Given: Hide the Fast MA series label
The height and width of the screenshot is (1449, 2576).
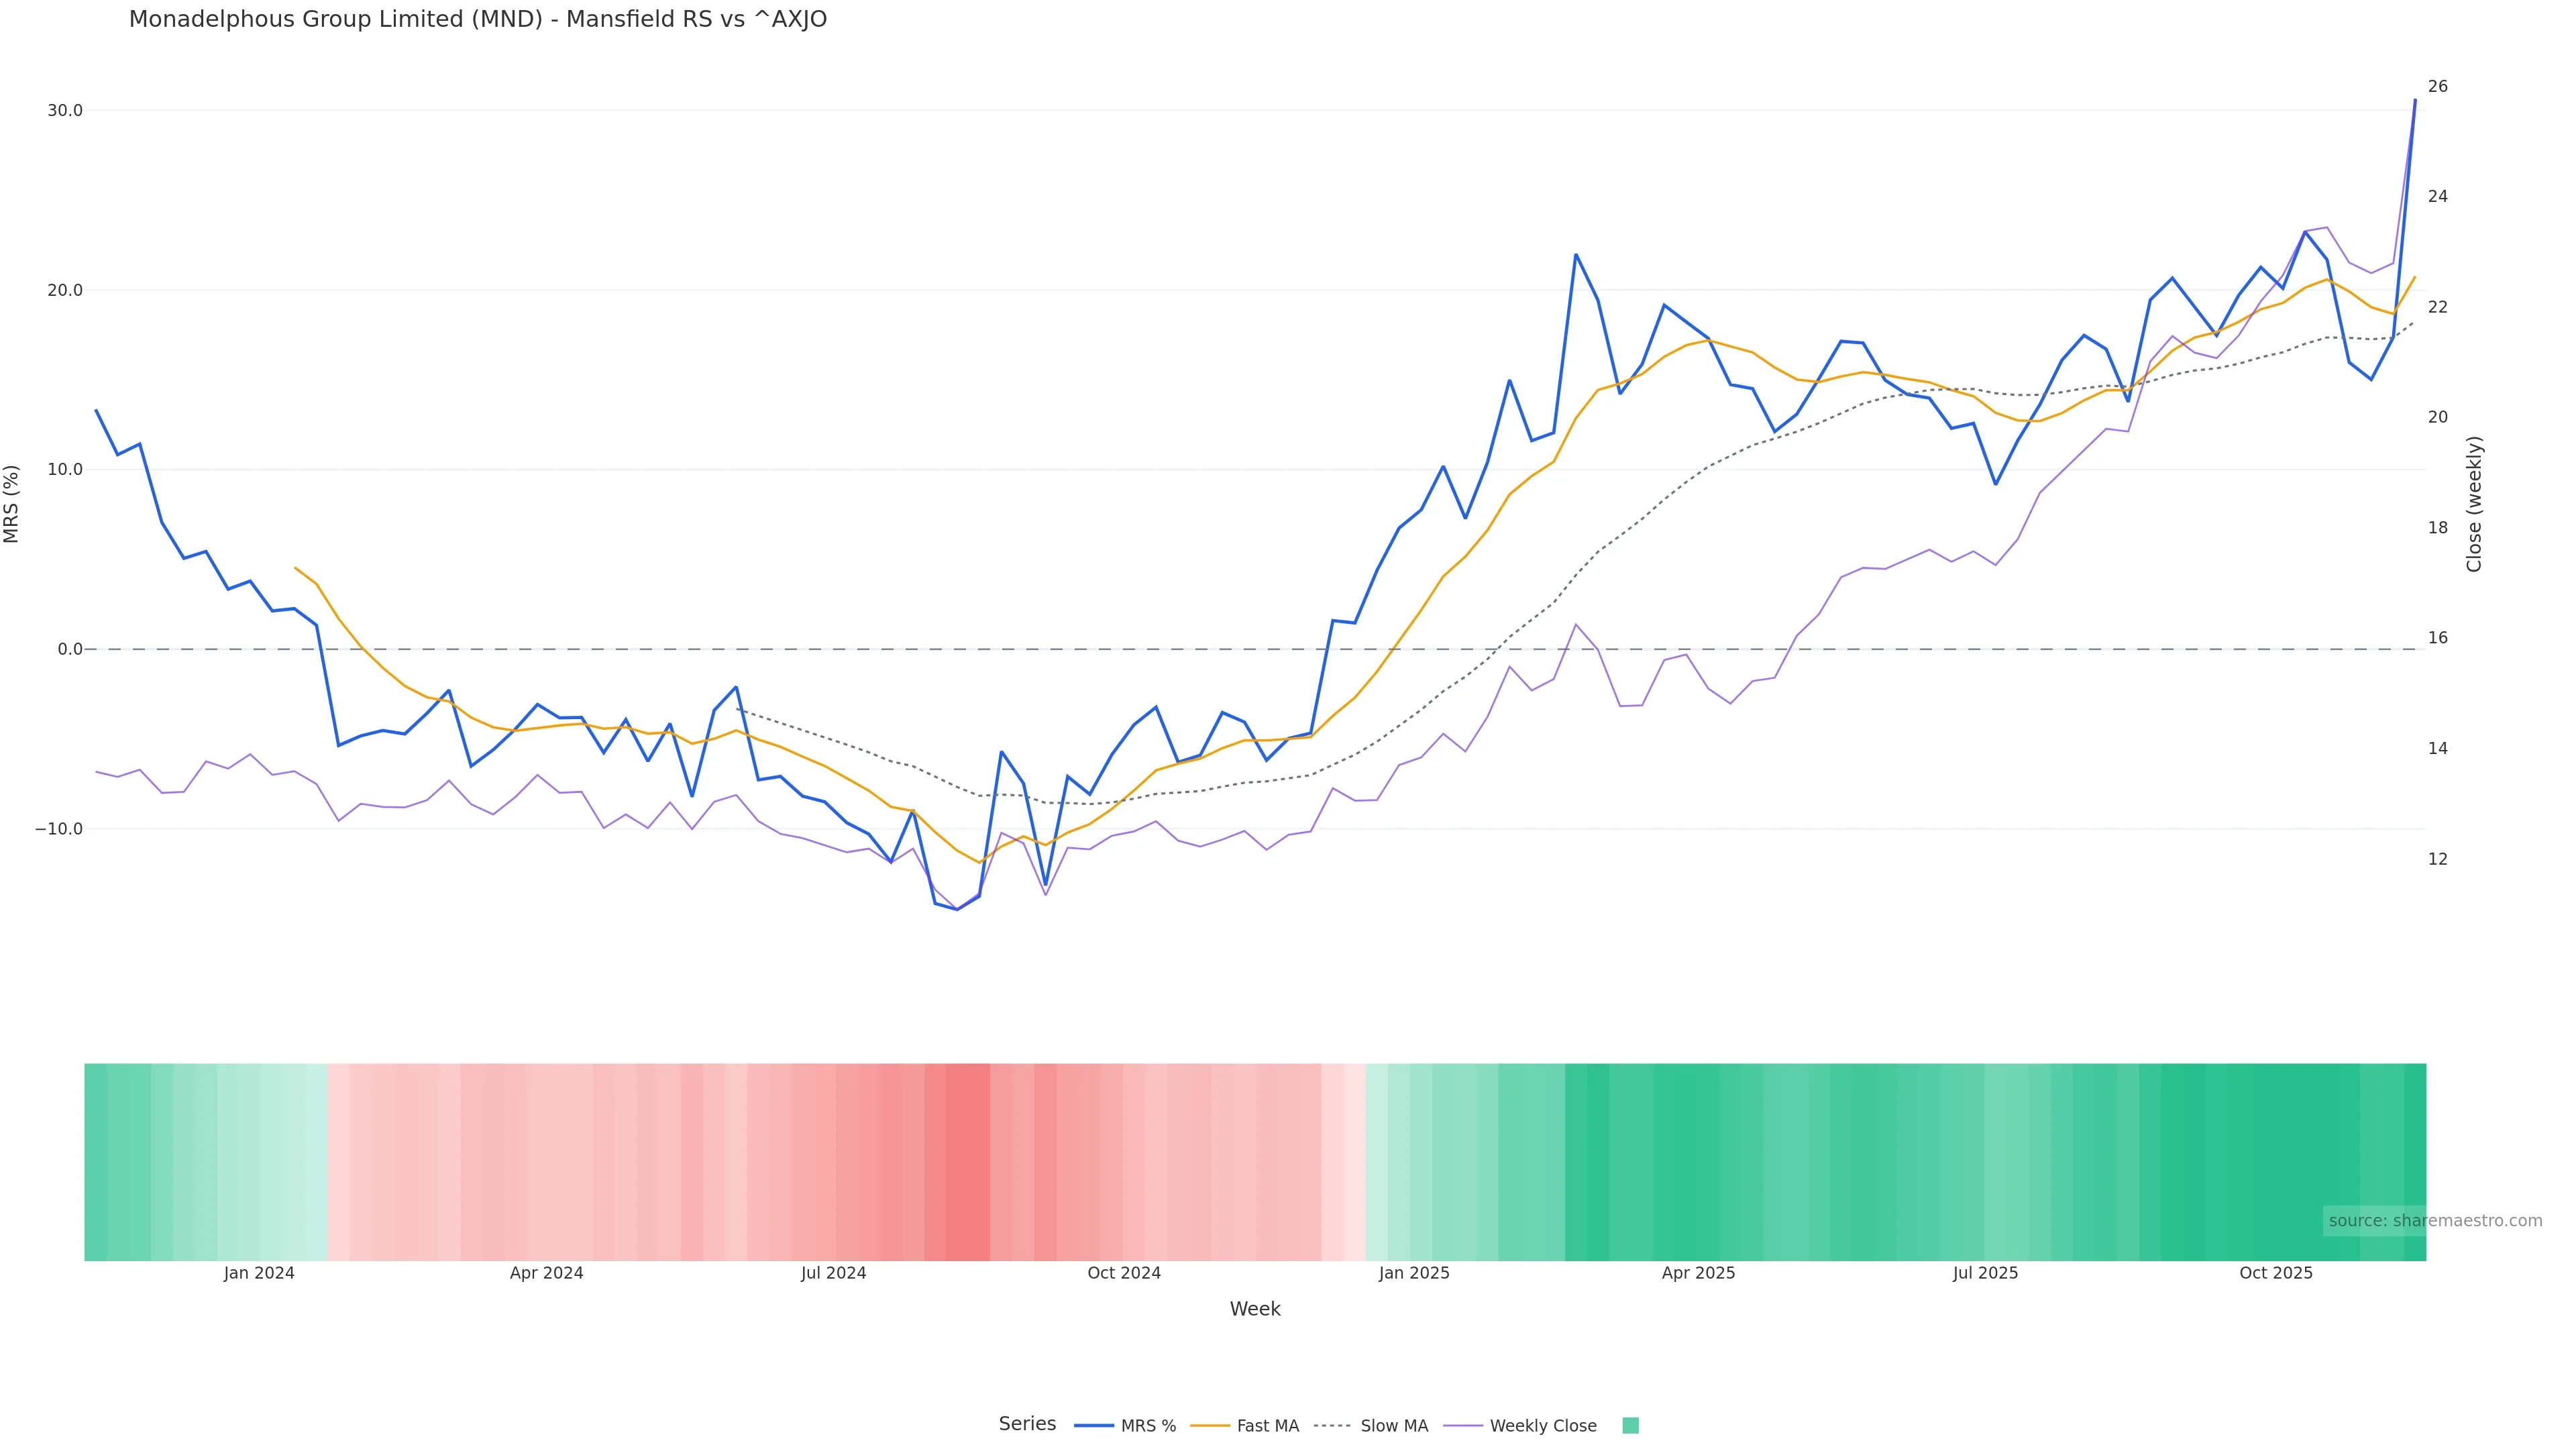Looking at the screenshot, I should (x=1267, y=1426).
